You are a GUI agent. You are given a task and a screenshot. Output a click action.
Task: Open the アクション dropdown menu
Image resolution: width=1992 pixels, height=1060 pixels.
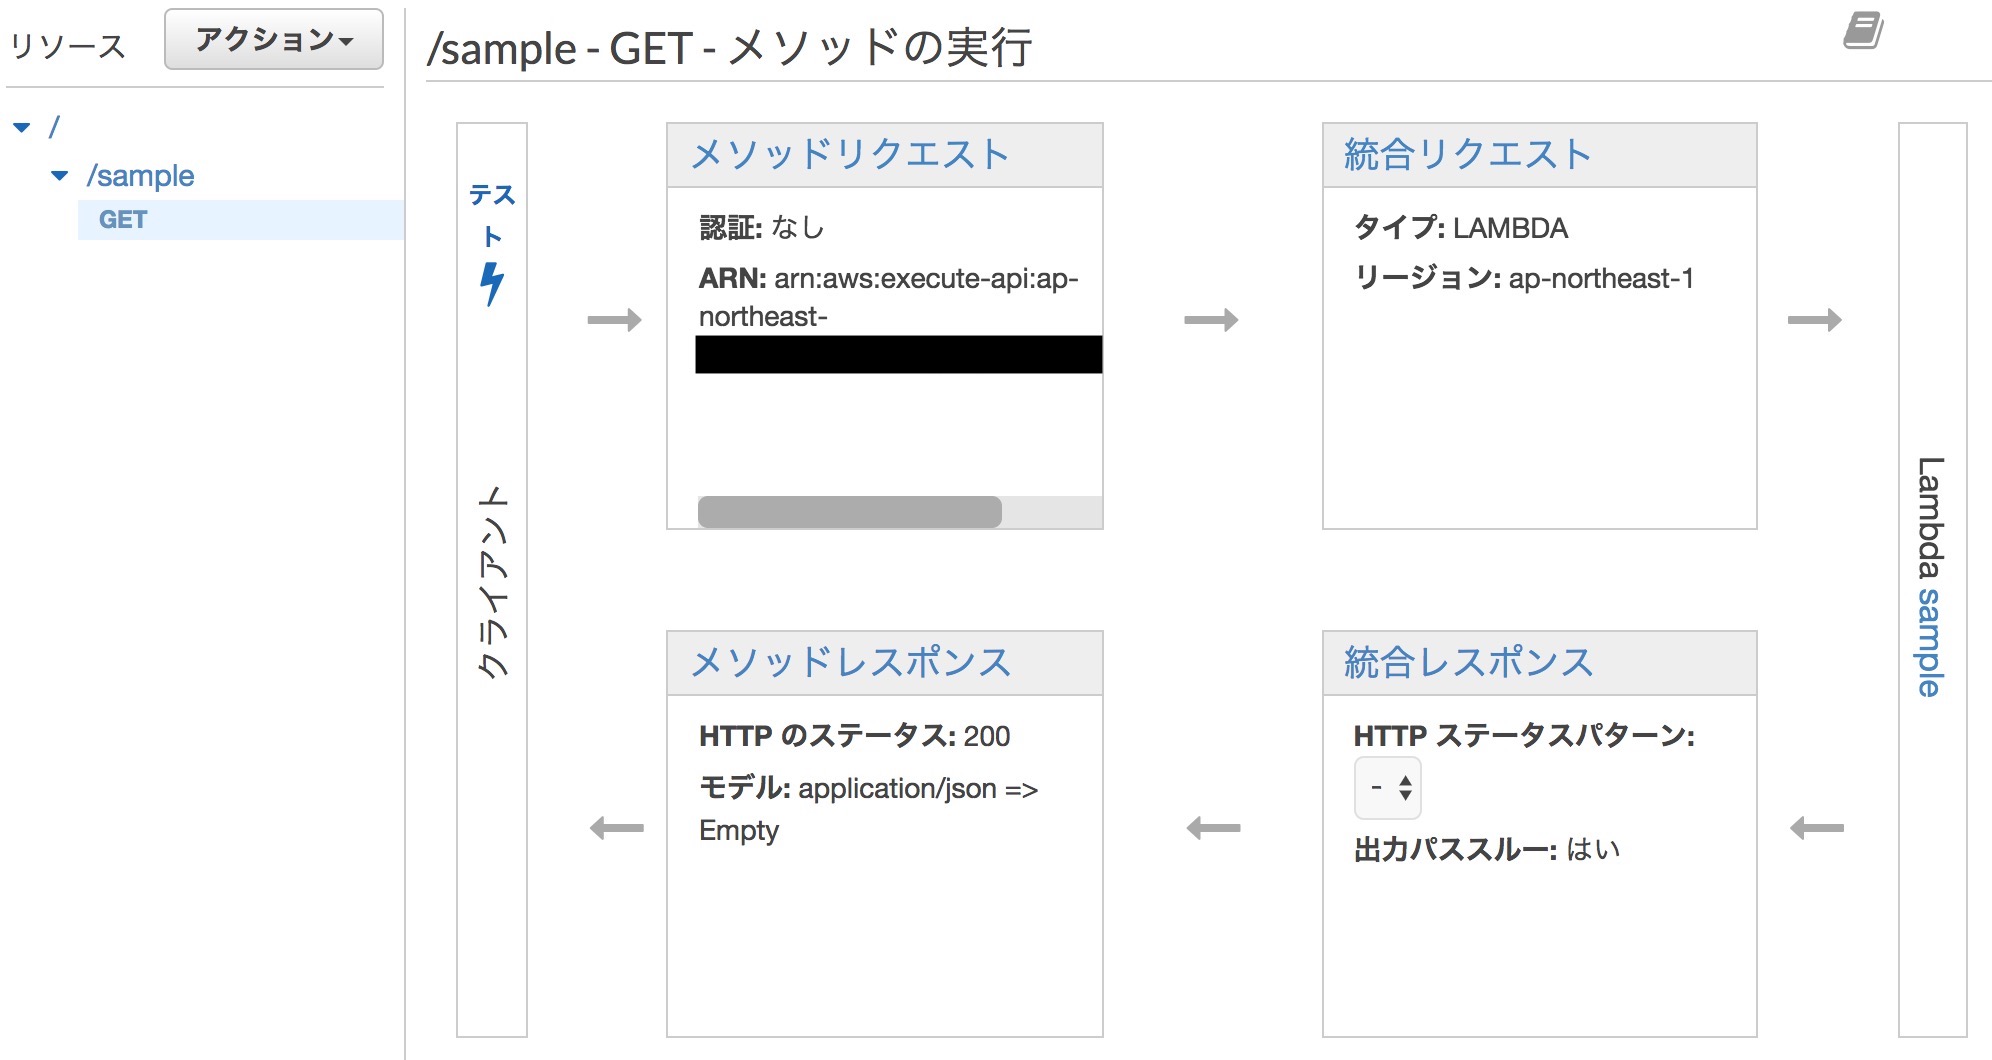click(x=272, y=40)
